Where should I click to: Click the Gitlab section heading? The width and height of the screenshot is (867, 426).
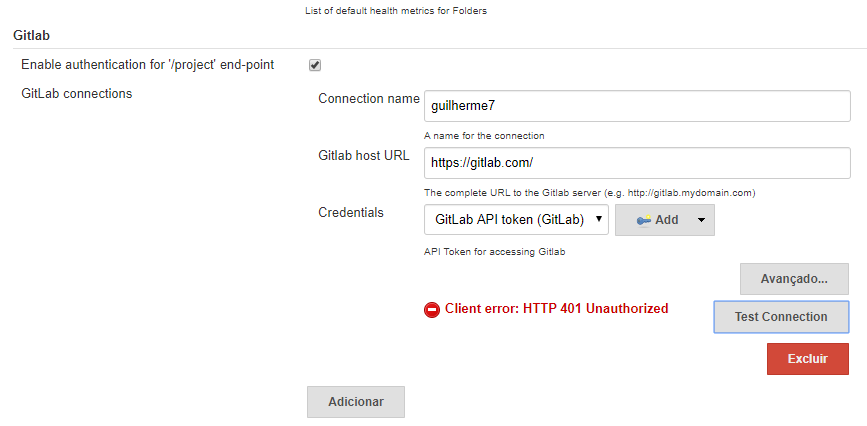[x=32, y=36]
